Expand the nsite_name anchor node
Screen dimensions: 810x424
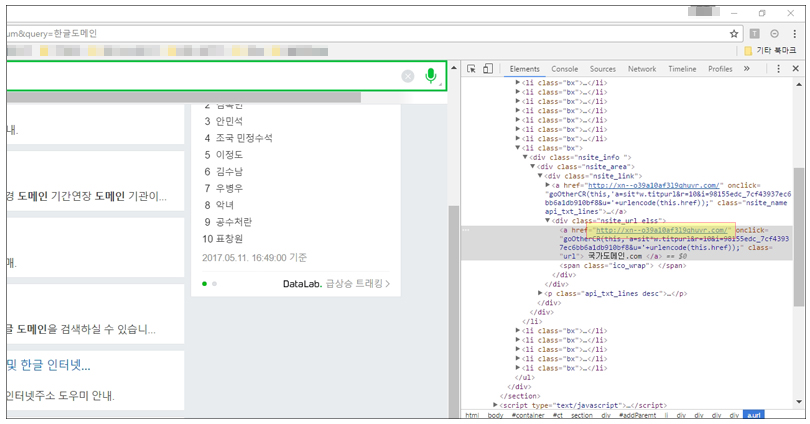(548, 185)
